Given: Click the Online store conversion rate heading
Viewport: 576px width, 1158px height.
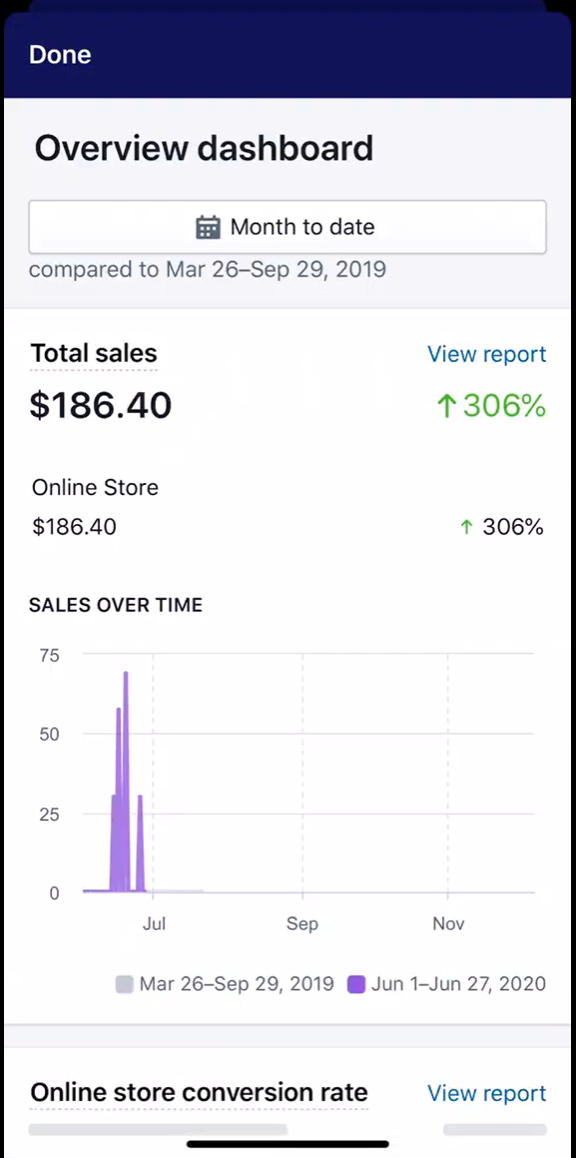Looking at the screenshot, I should pos(199,1092).
